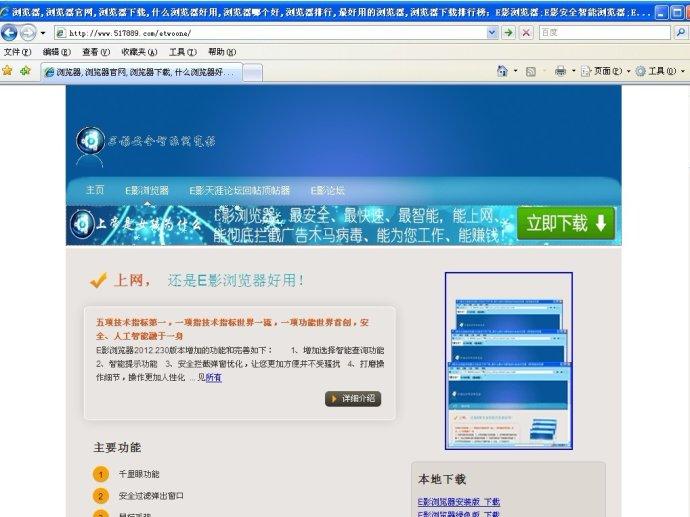
Task: Click the E影 banner logo beside 上帝是女孩
Action: (x=82, y=224)
